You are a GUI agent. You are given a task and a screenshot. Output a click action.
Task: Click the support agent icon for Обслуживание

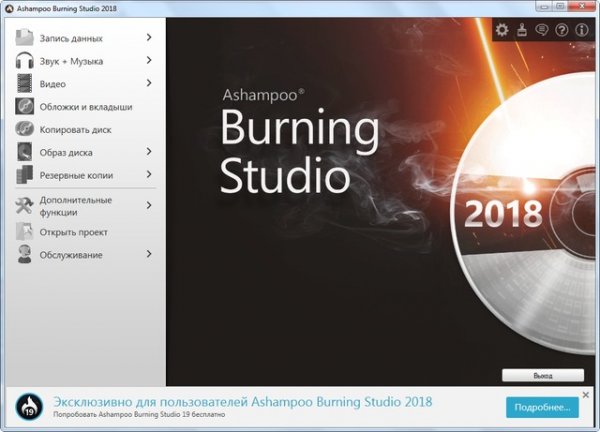coord(24,254)
